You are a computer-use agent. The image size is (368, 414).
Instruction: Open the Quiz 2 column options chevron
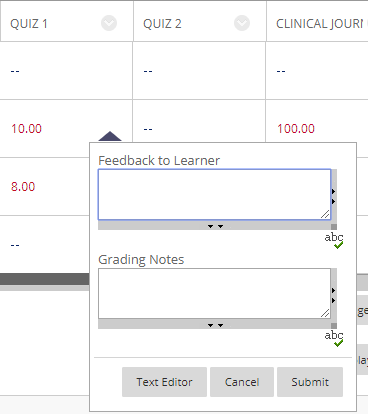tap(242, 23)
